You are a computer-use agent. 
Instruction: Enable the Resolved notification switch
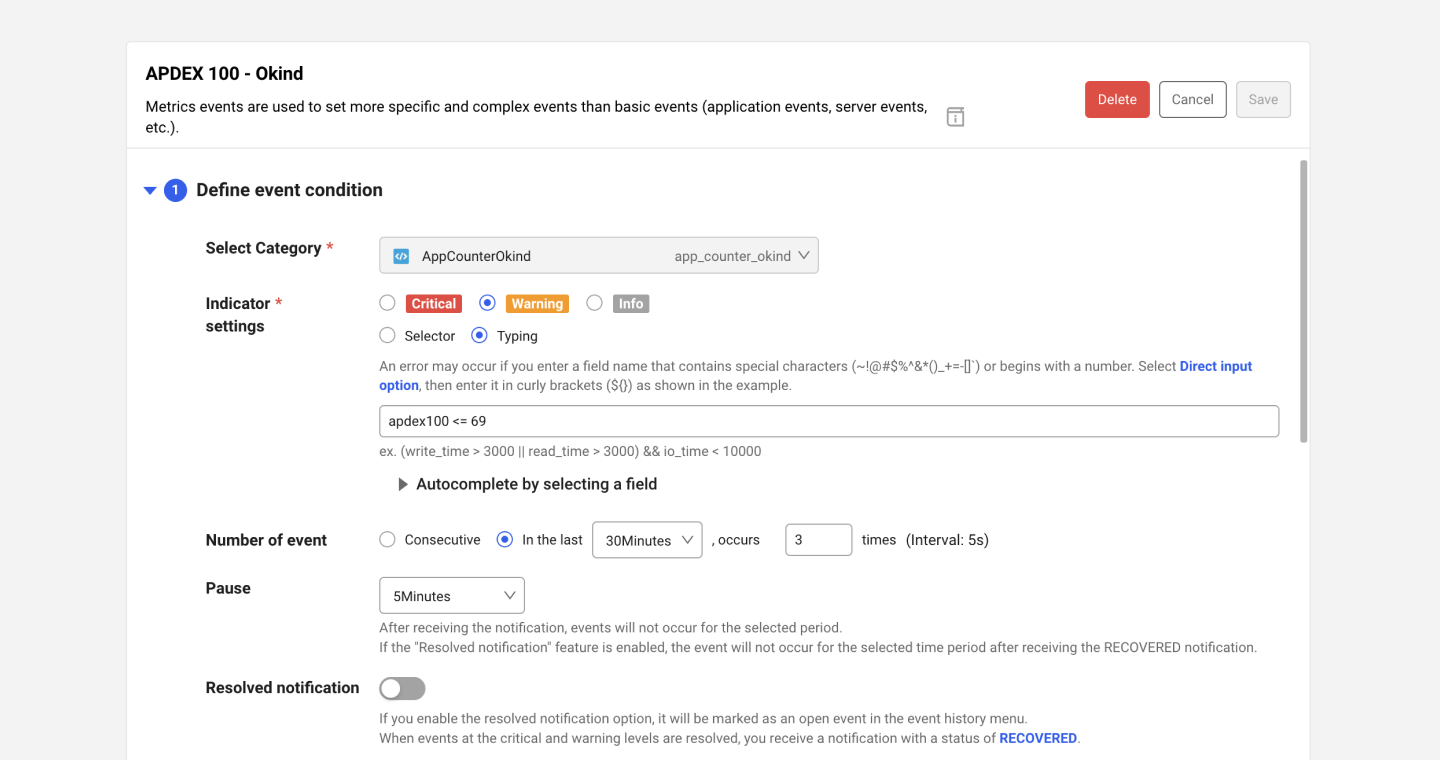click(x=402, y=688)
